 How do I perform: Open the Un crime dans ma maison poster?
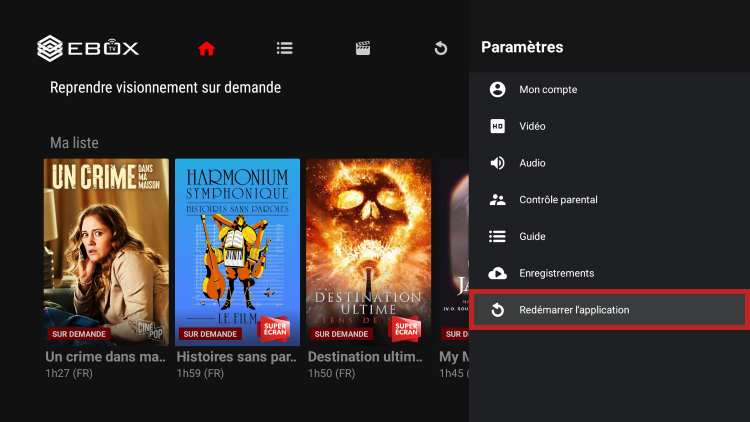tap(106, 251)
